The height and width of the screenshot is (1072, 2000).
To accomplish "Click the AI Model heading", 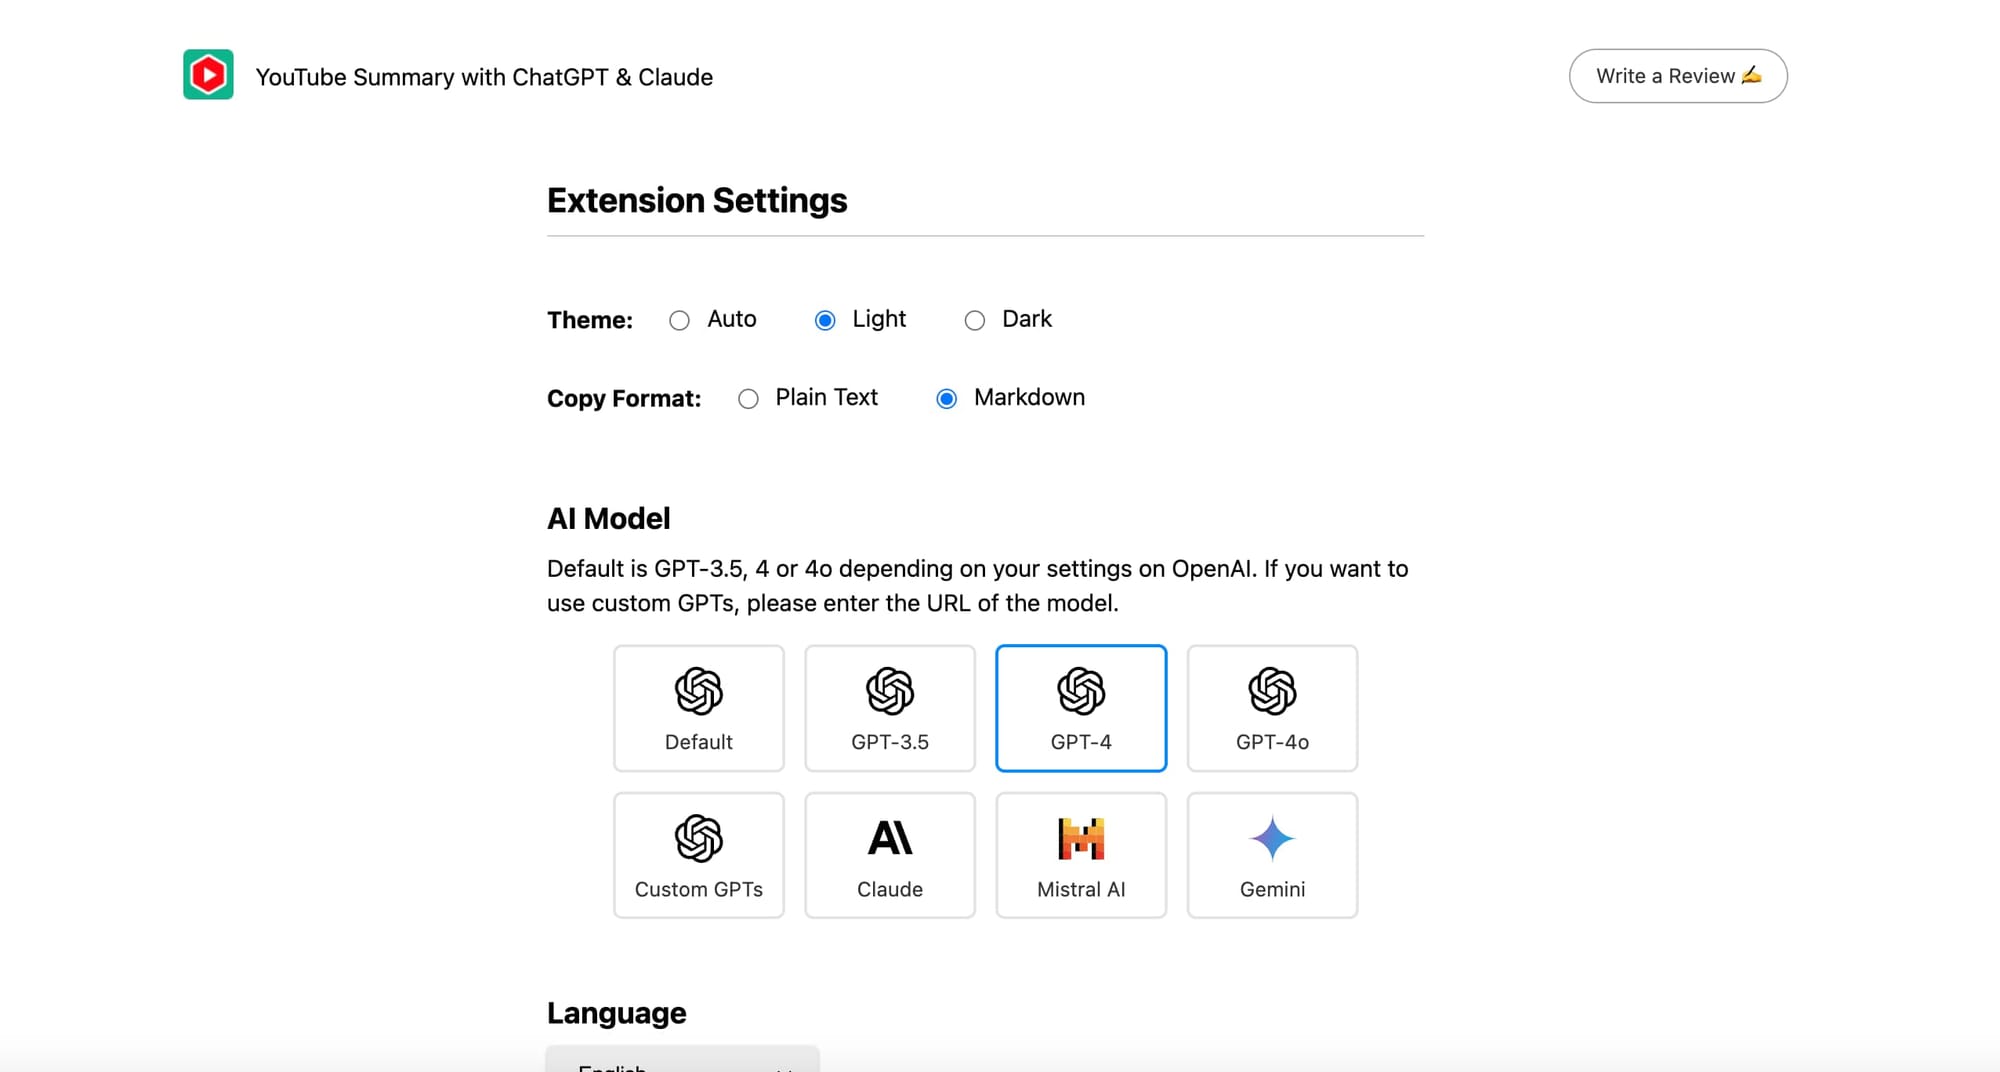I will pos(608,518).
